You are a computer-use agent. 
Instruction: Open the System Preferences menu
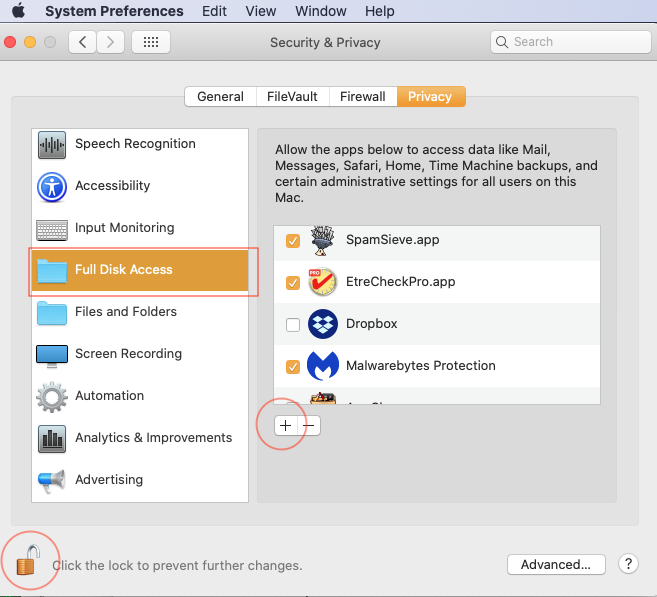[114, 11]
